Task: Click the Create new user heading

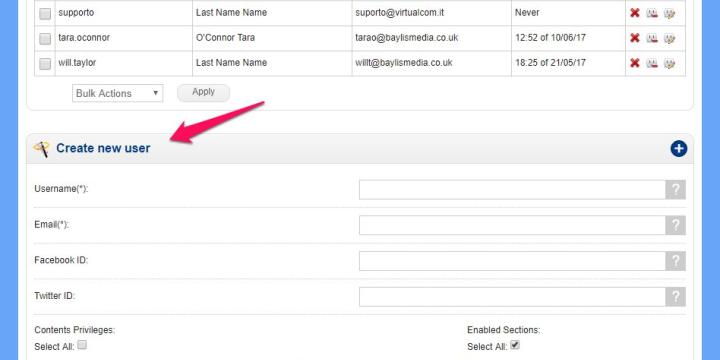Action: pos(103,148)
